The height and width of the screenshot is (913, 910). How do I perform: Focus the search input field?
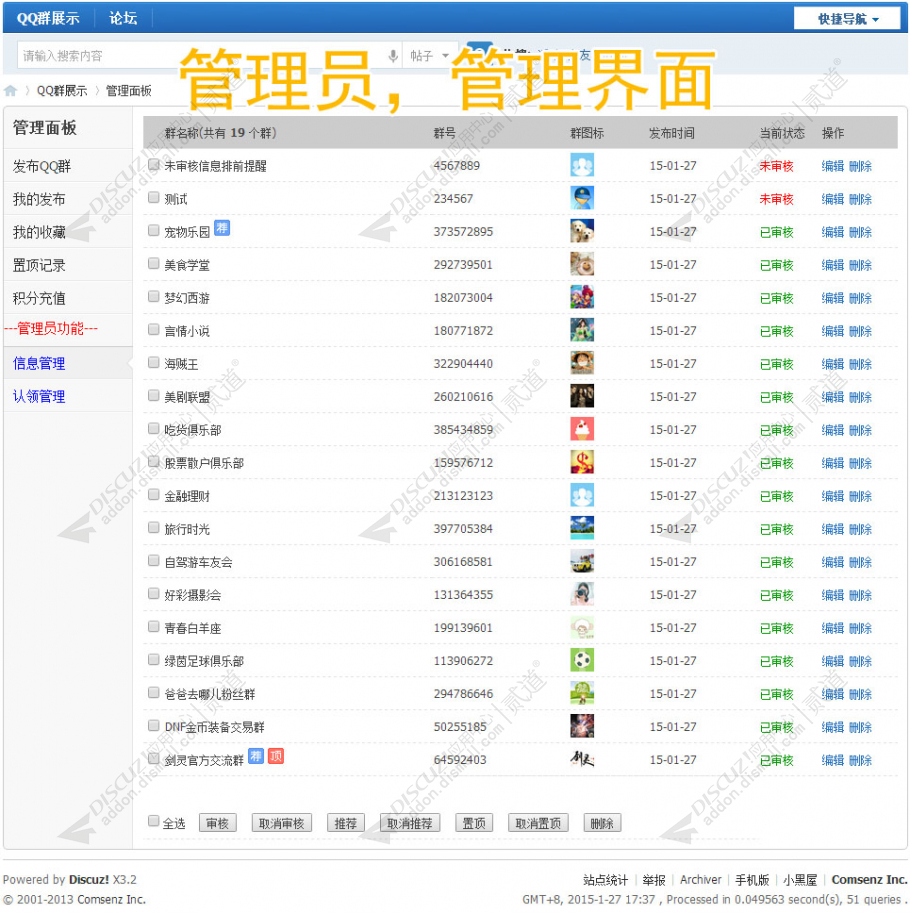click(203, 56)
